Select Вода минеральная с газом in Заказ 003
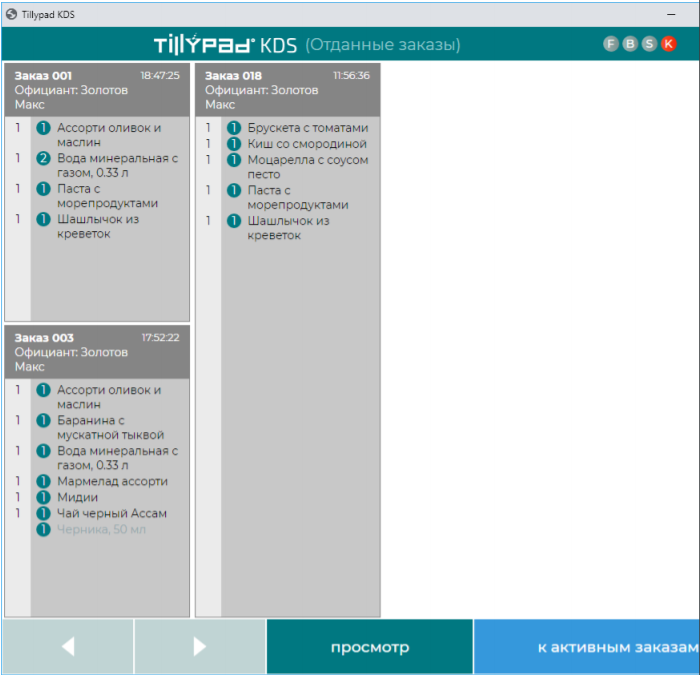Screen dimensions: 700x675 pos(117,458)
